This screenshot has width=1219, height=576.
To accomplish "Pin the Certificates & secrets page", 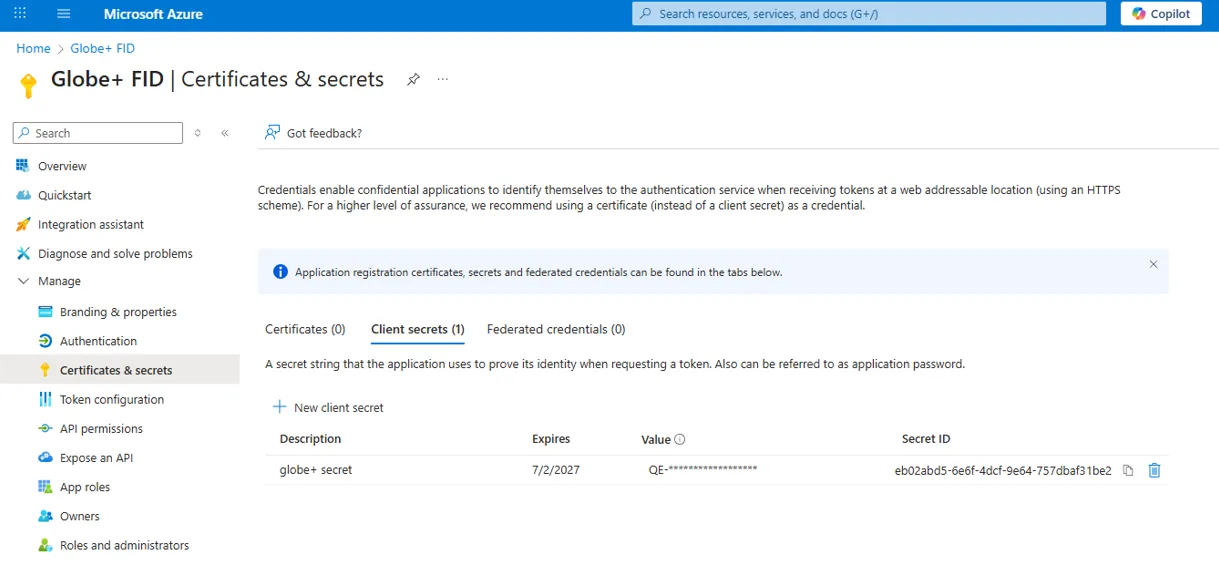I will coord(413,80).
